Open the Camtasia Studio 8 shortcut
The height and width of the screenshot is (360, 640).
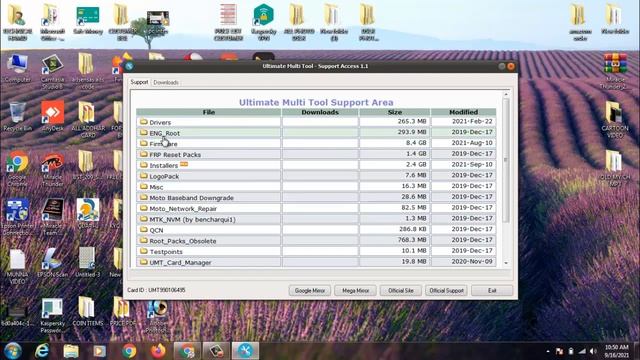[x=52, y=71]
